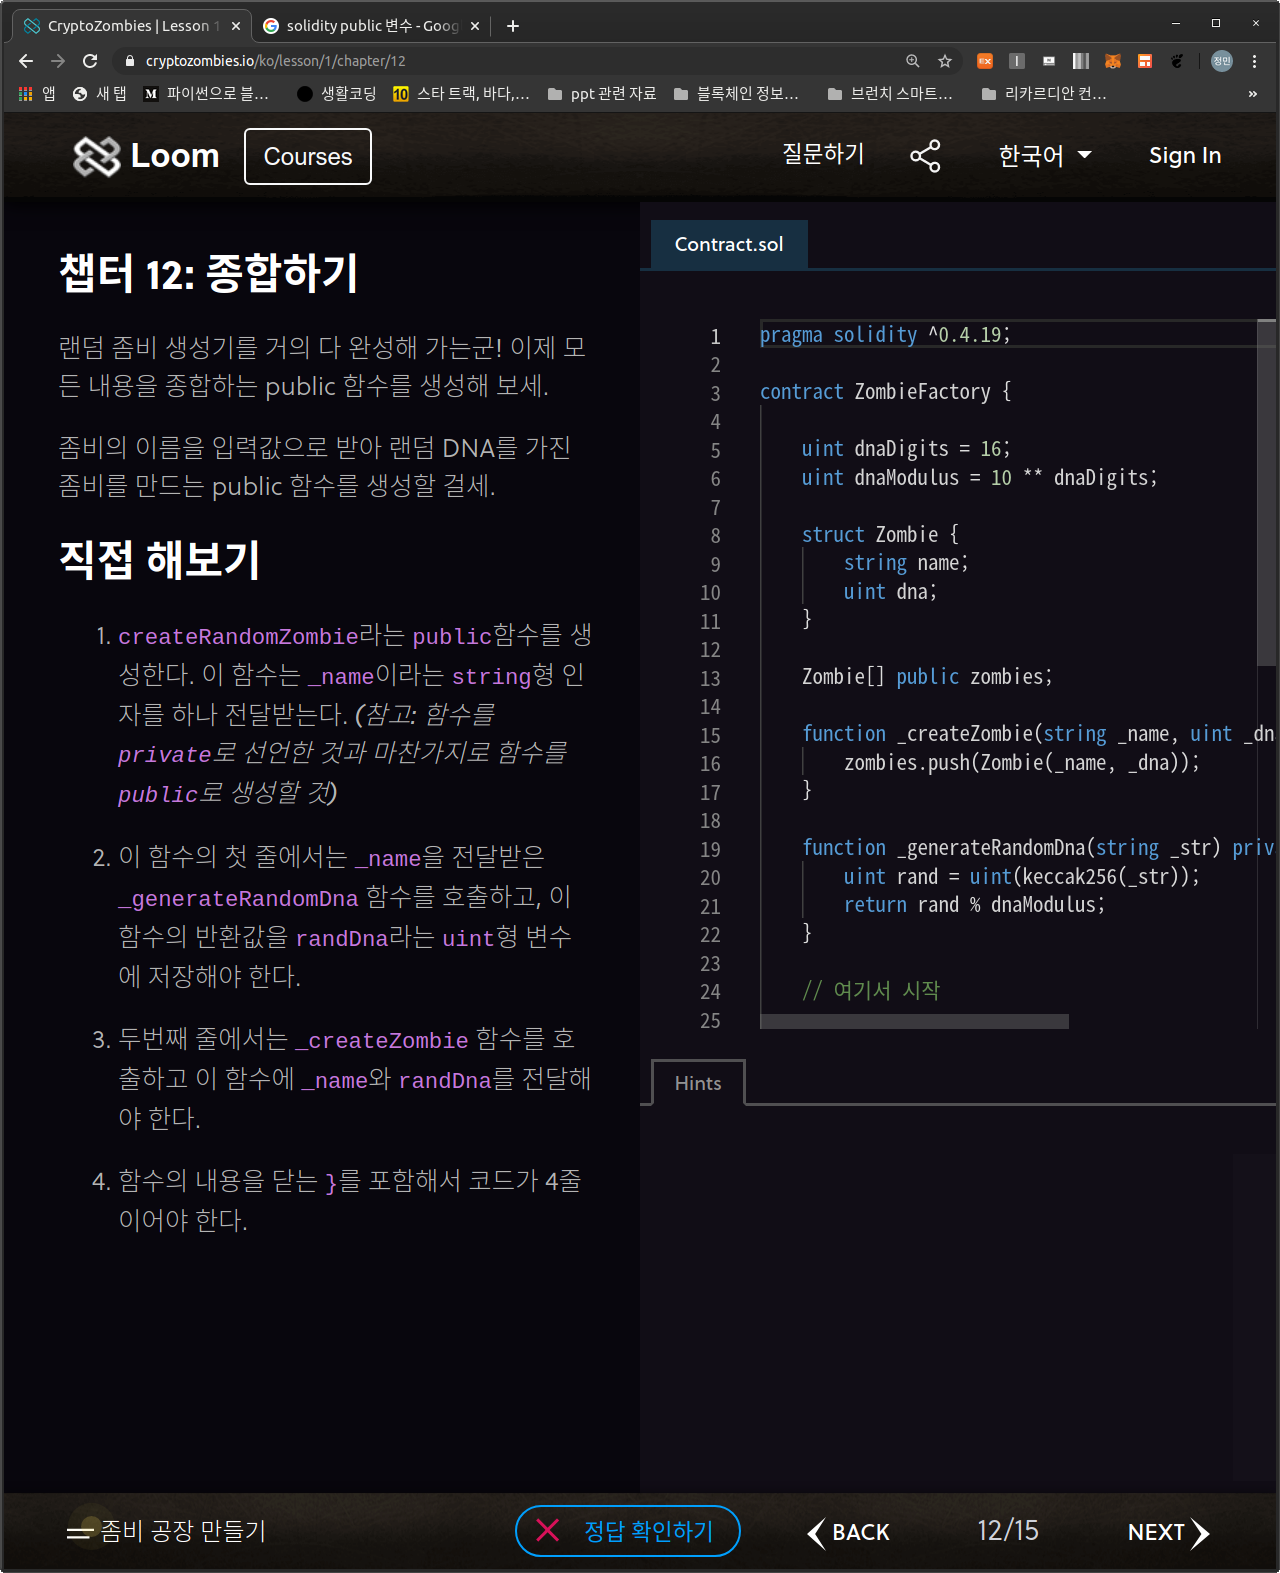Open the ppt 관련 자료 bookmark folder
Image resolution: width=1280 pixels, height=1573 pixels.
point(602,94)
